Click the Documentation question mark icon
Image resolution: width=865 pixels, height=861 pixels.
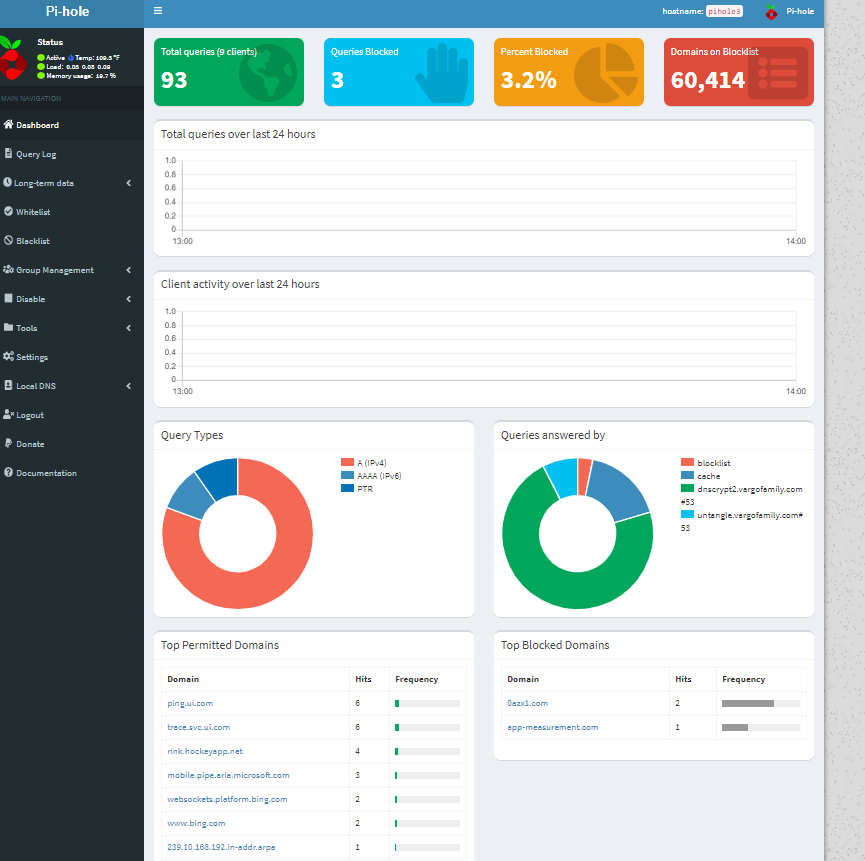[8, 472]
